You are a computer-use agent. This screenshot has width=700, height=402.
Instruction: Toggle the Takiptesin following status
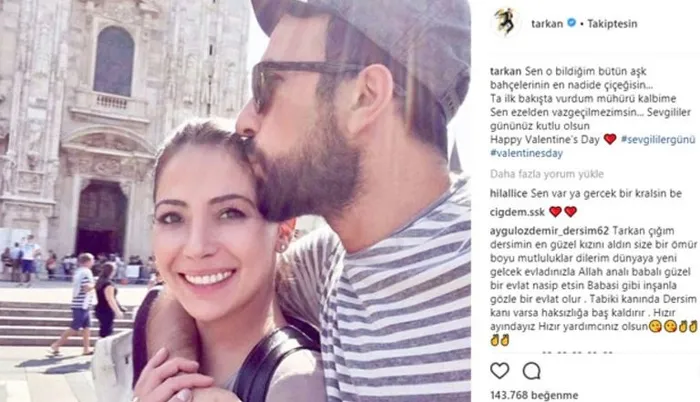(612, 24)
